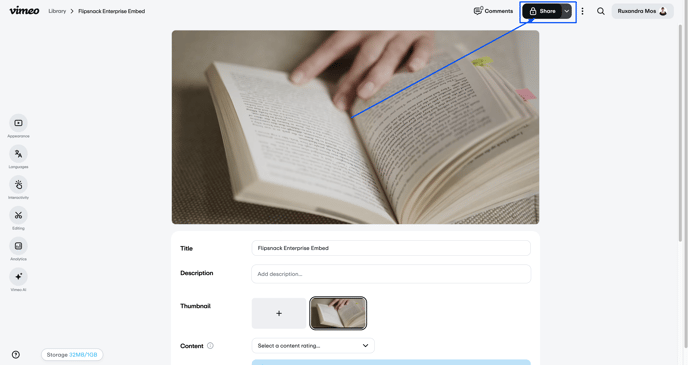Open the content rating dropdown
This screenshot has width=688, height=365.
click(313, 346)
